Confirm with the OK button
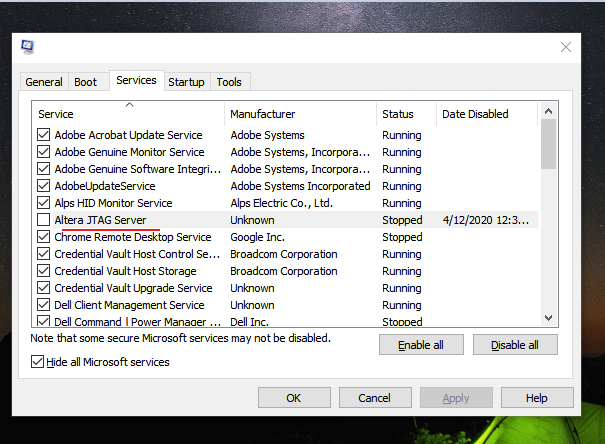This screenshot has height=444, width=605. [294, 398]
